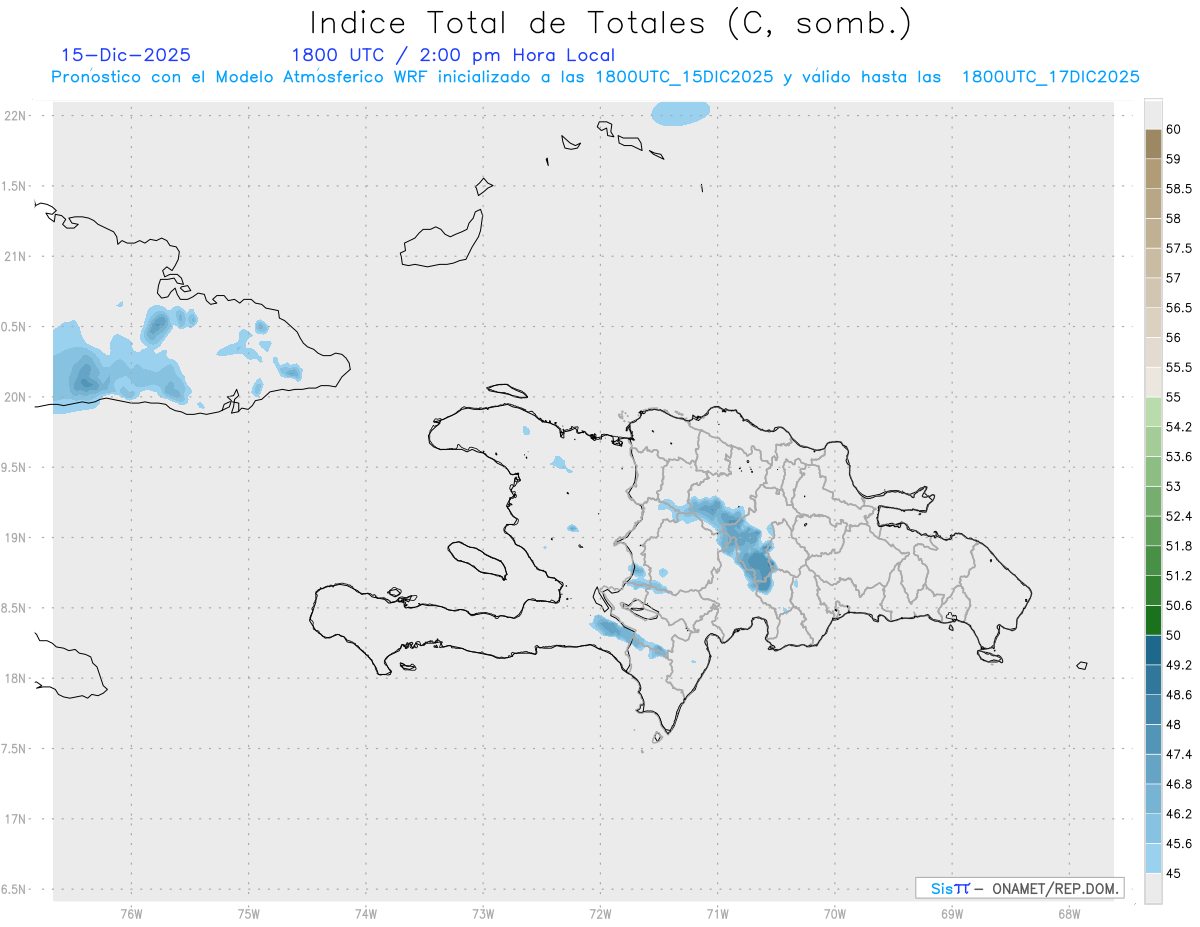Click the '21N' latitude label

tap(17, 256)
